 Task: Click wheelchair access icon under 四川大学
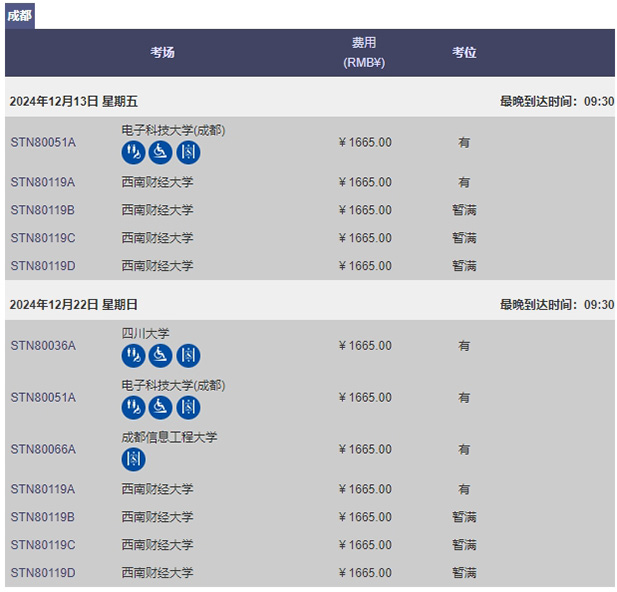(x=161, y=355)
